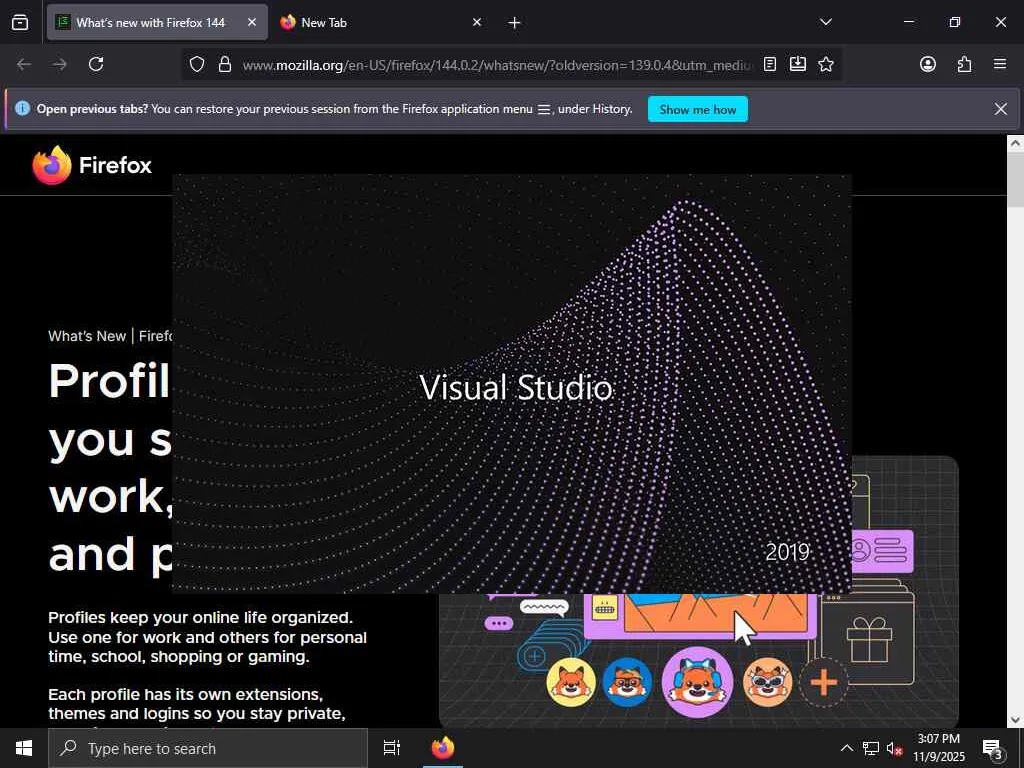The height and width of the screenshot is (768, 1024).
Task: Reload the current page
Action: [96, 64]
